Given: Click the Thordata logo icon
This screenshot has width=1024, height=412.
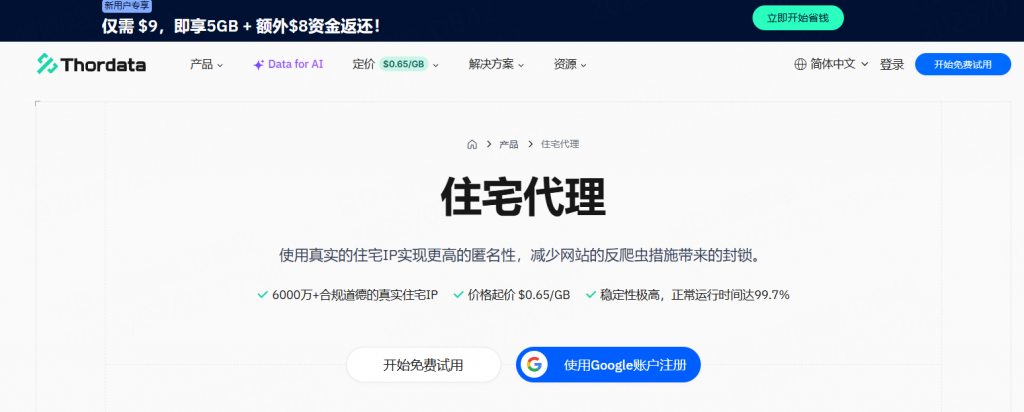Looking at the screenshot, I should [47, 64].
